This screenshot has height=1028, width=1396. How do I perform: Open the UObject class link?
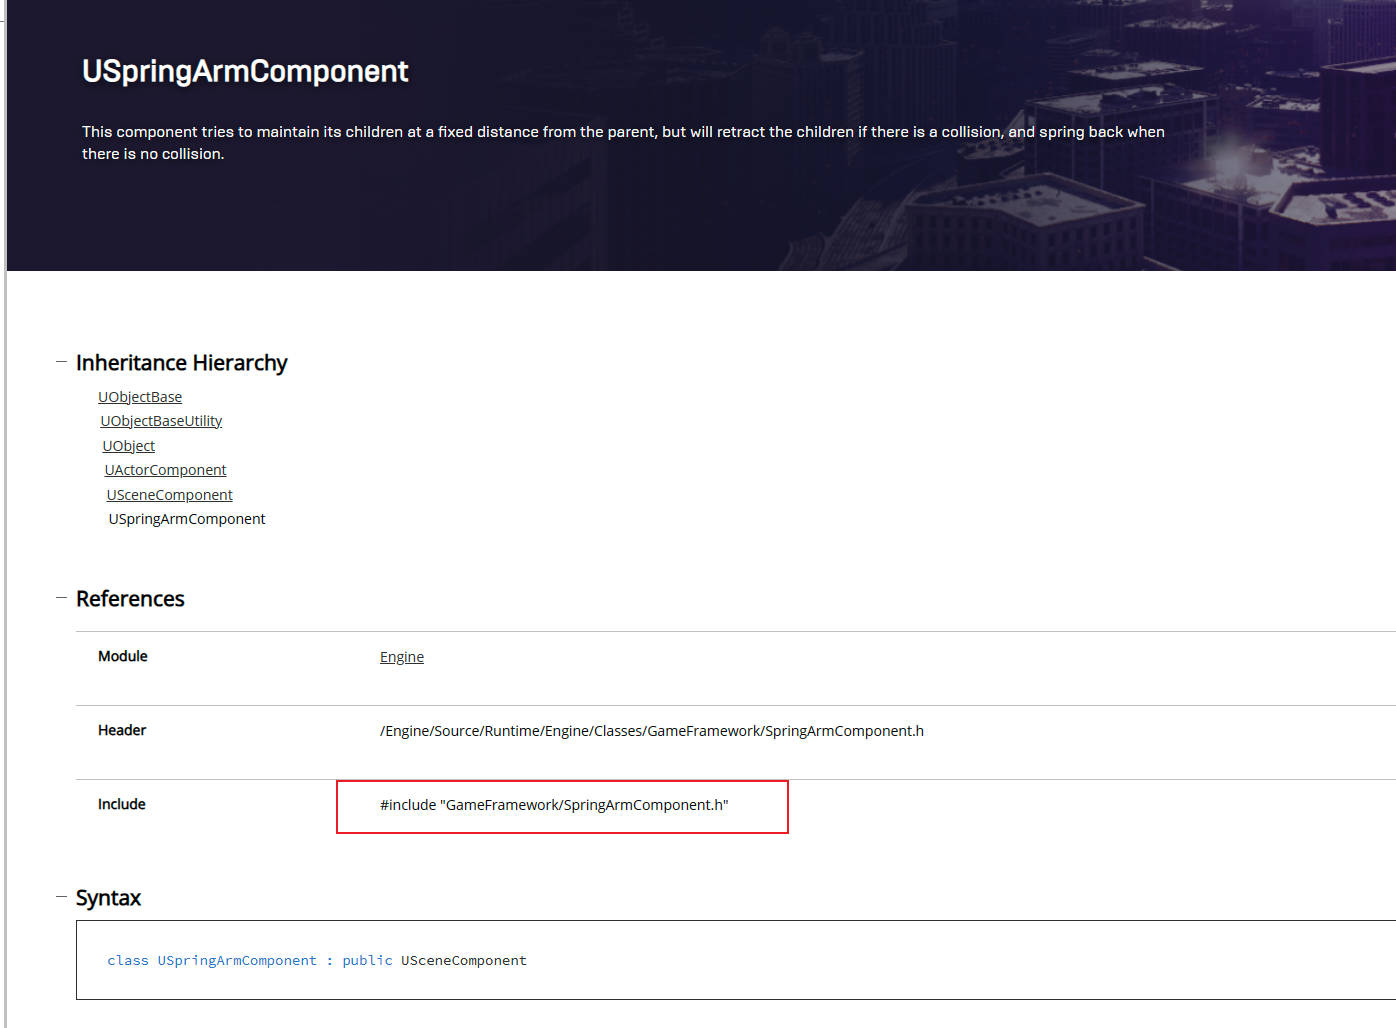tap(128, 446)
